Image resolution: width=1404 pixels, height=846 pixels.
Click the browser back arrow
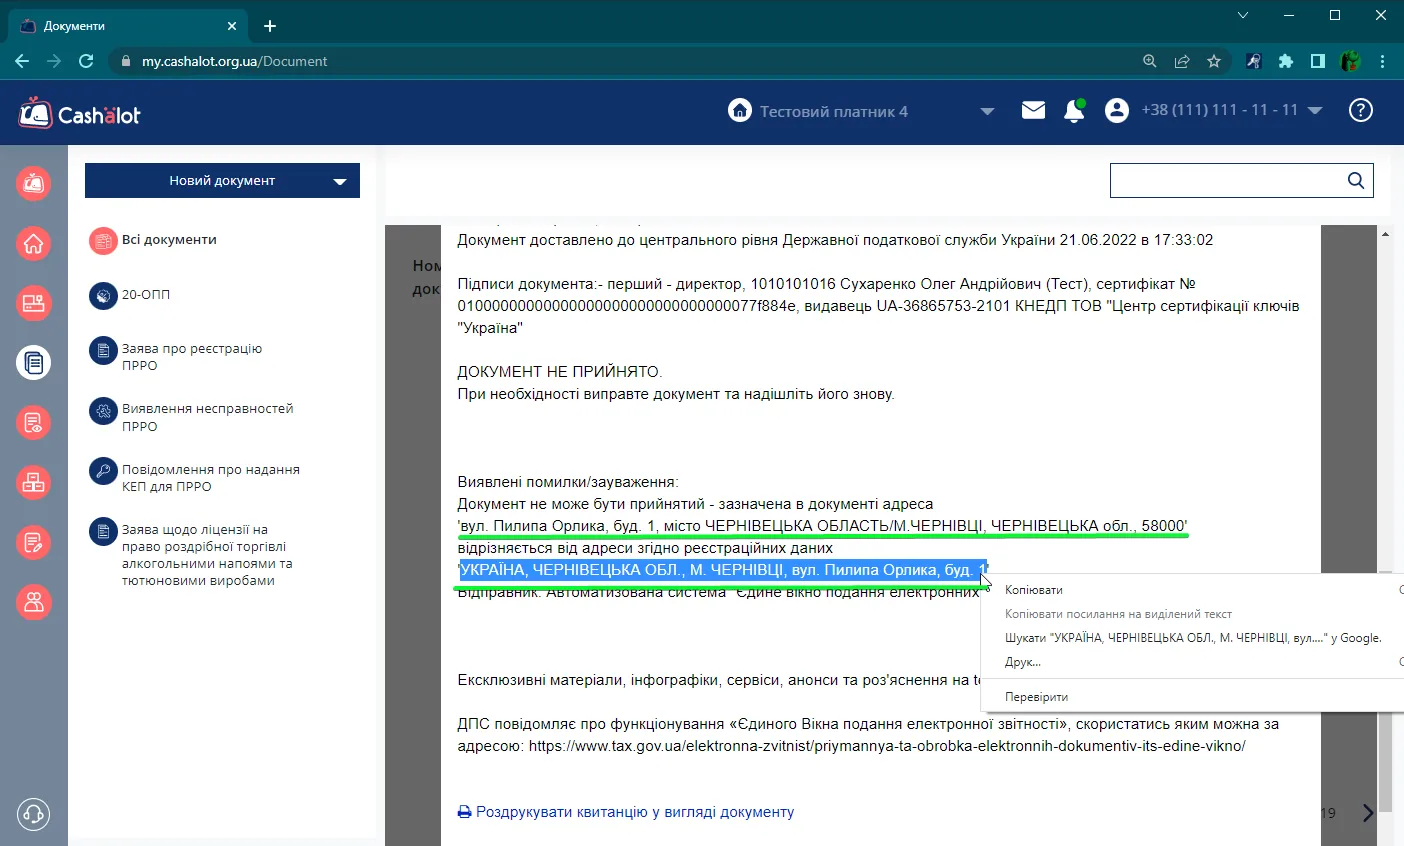[22, 61]
